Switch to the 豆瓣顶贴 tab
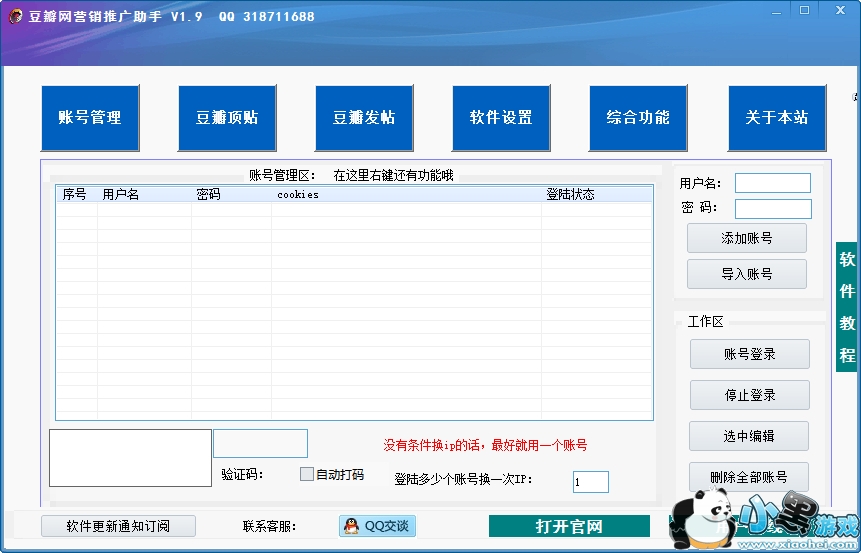The width and height of the screenshot is (861, 553). coord(227,118)
